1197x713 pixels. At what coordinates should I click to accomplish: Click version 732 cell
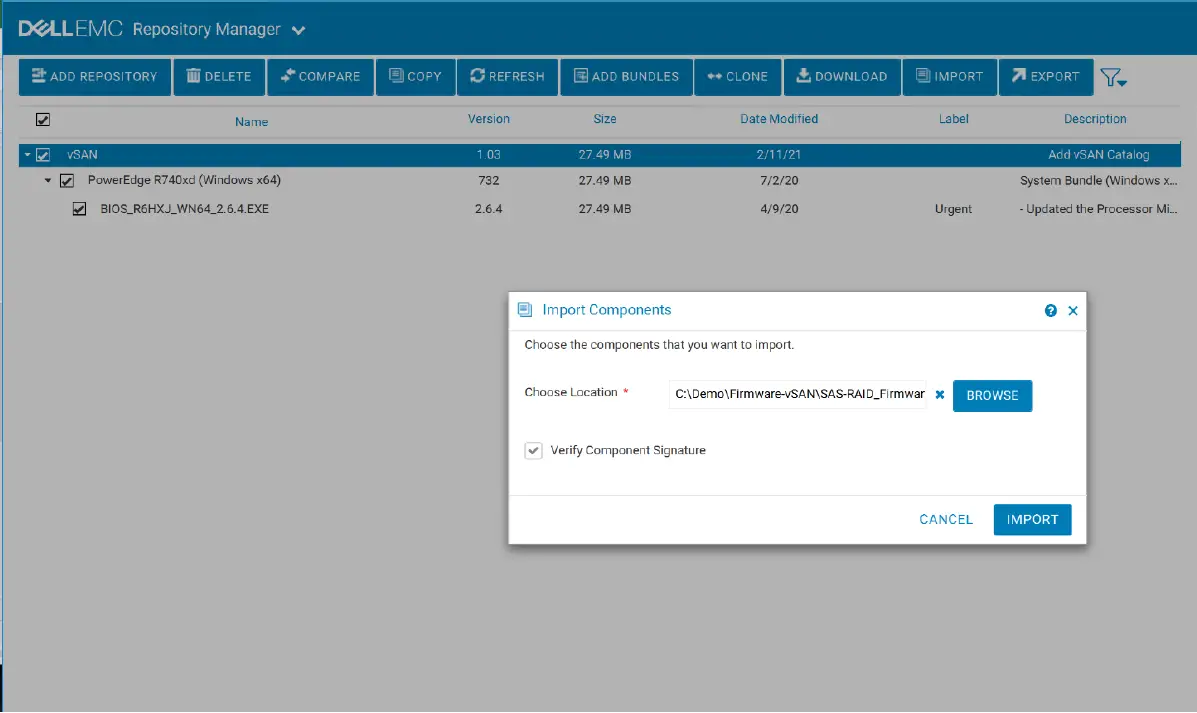pos(489,181)
